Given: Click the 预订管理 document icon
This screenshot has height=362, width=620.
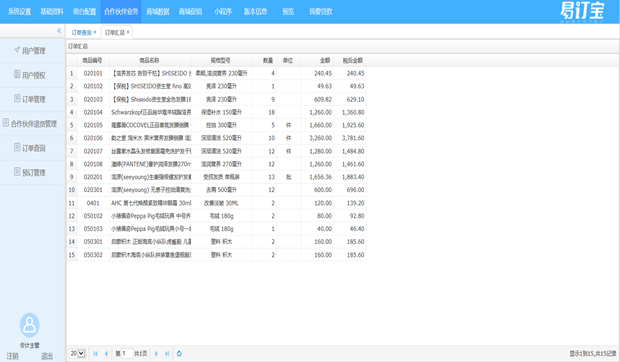Looking at the screenshot, I should [x=17, y=172].
